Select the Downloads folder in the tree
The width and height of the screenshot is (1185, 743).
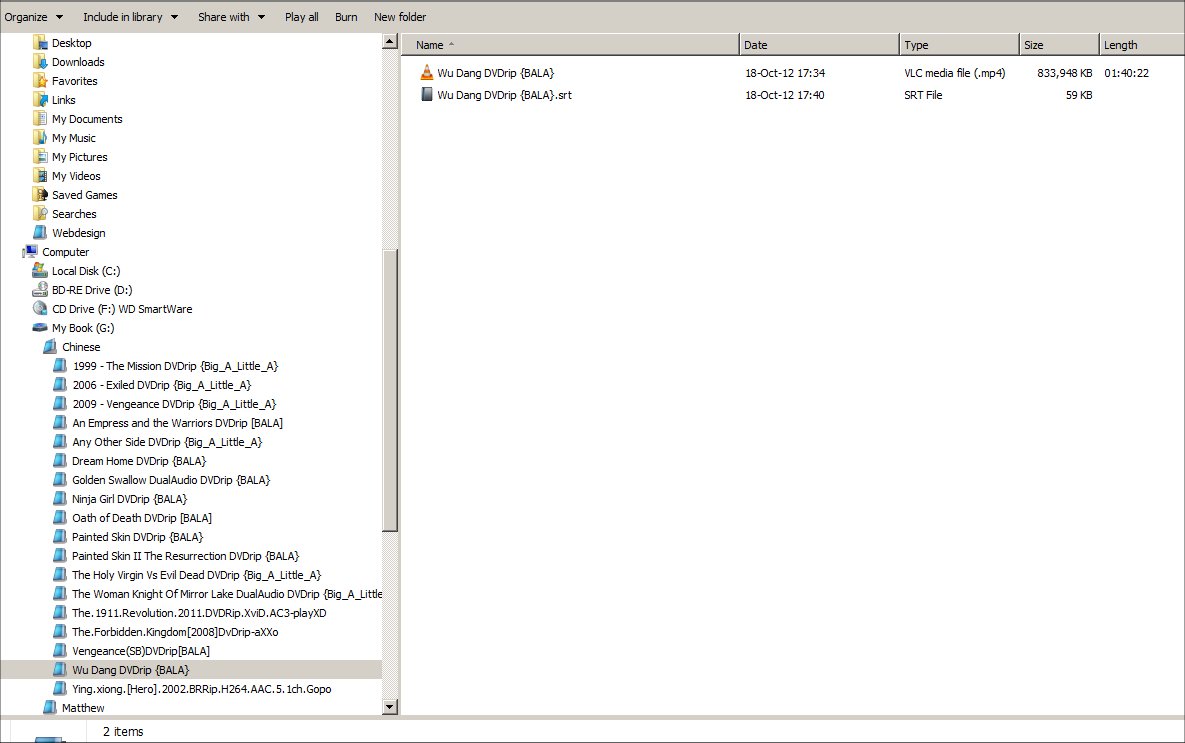point(78,62)
